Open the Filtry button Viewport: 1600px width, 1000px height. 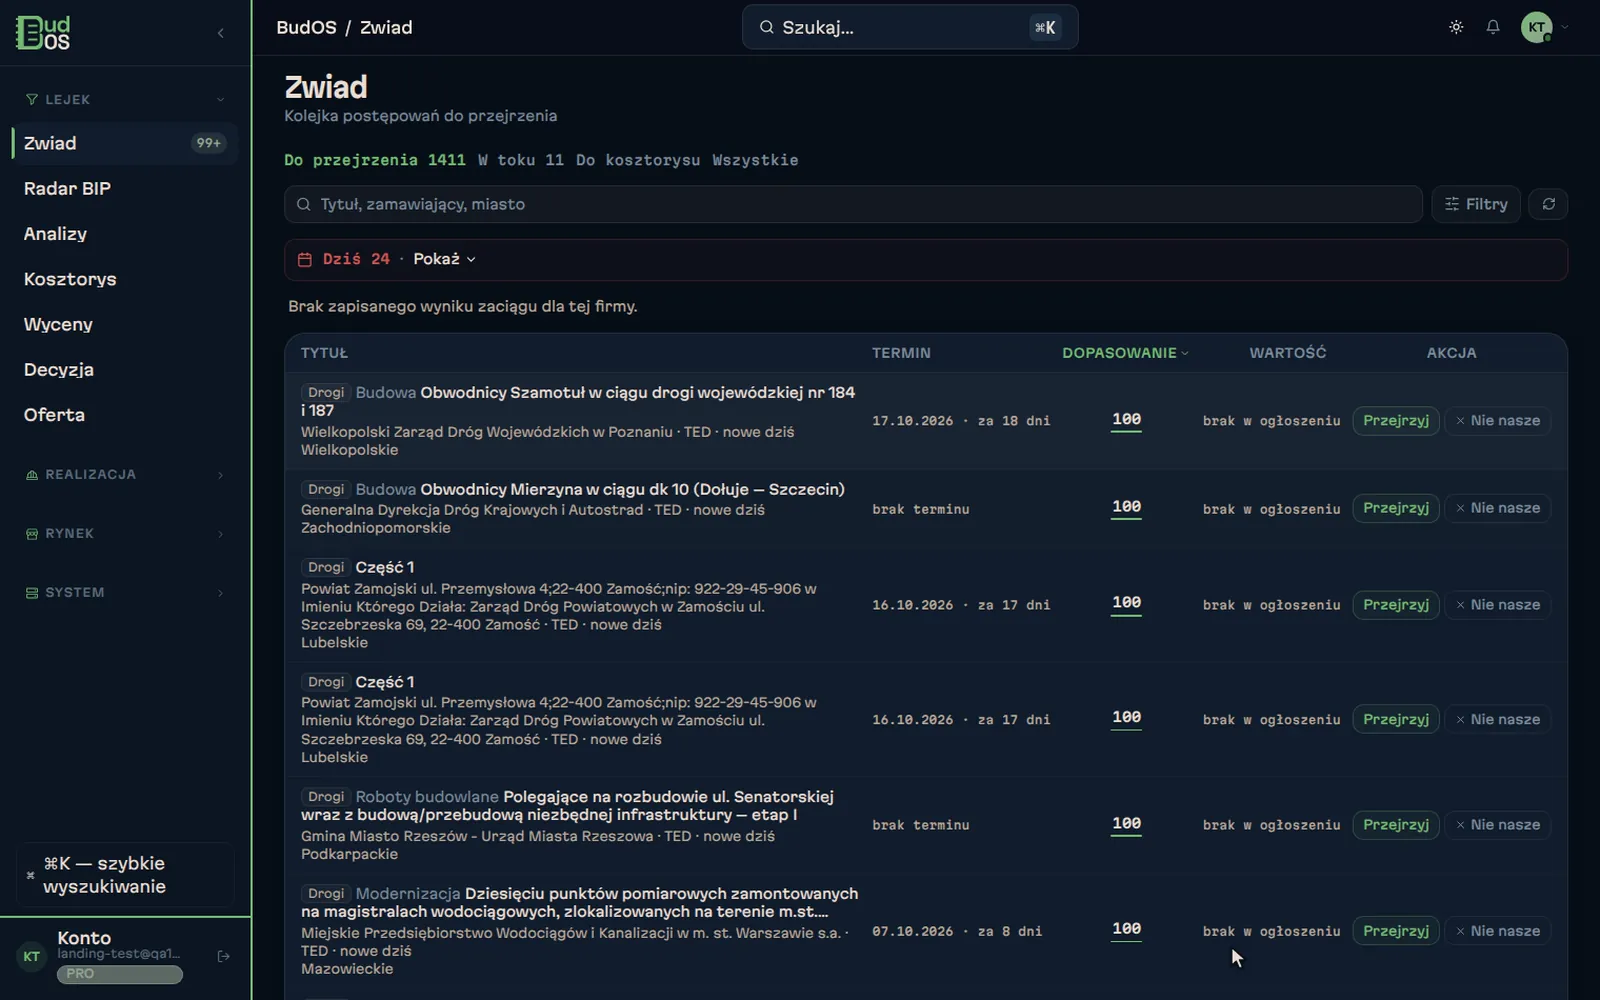click(1476, 204)
